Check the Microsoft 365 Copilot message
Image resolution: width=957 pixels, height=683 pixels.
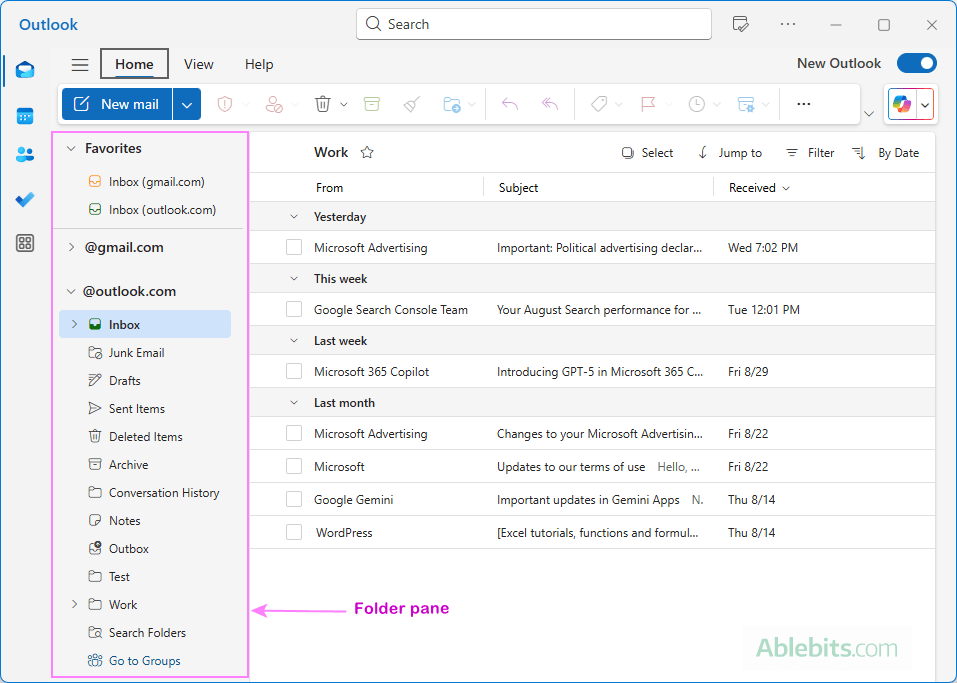pos(294,371)
